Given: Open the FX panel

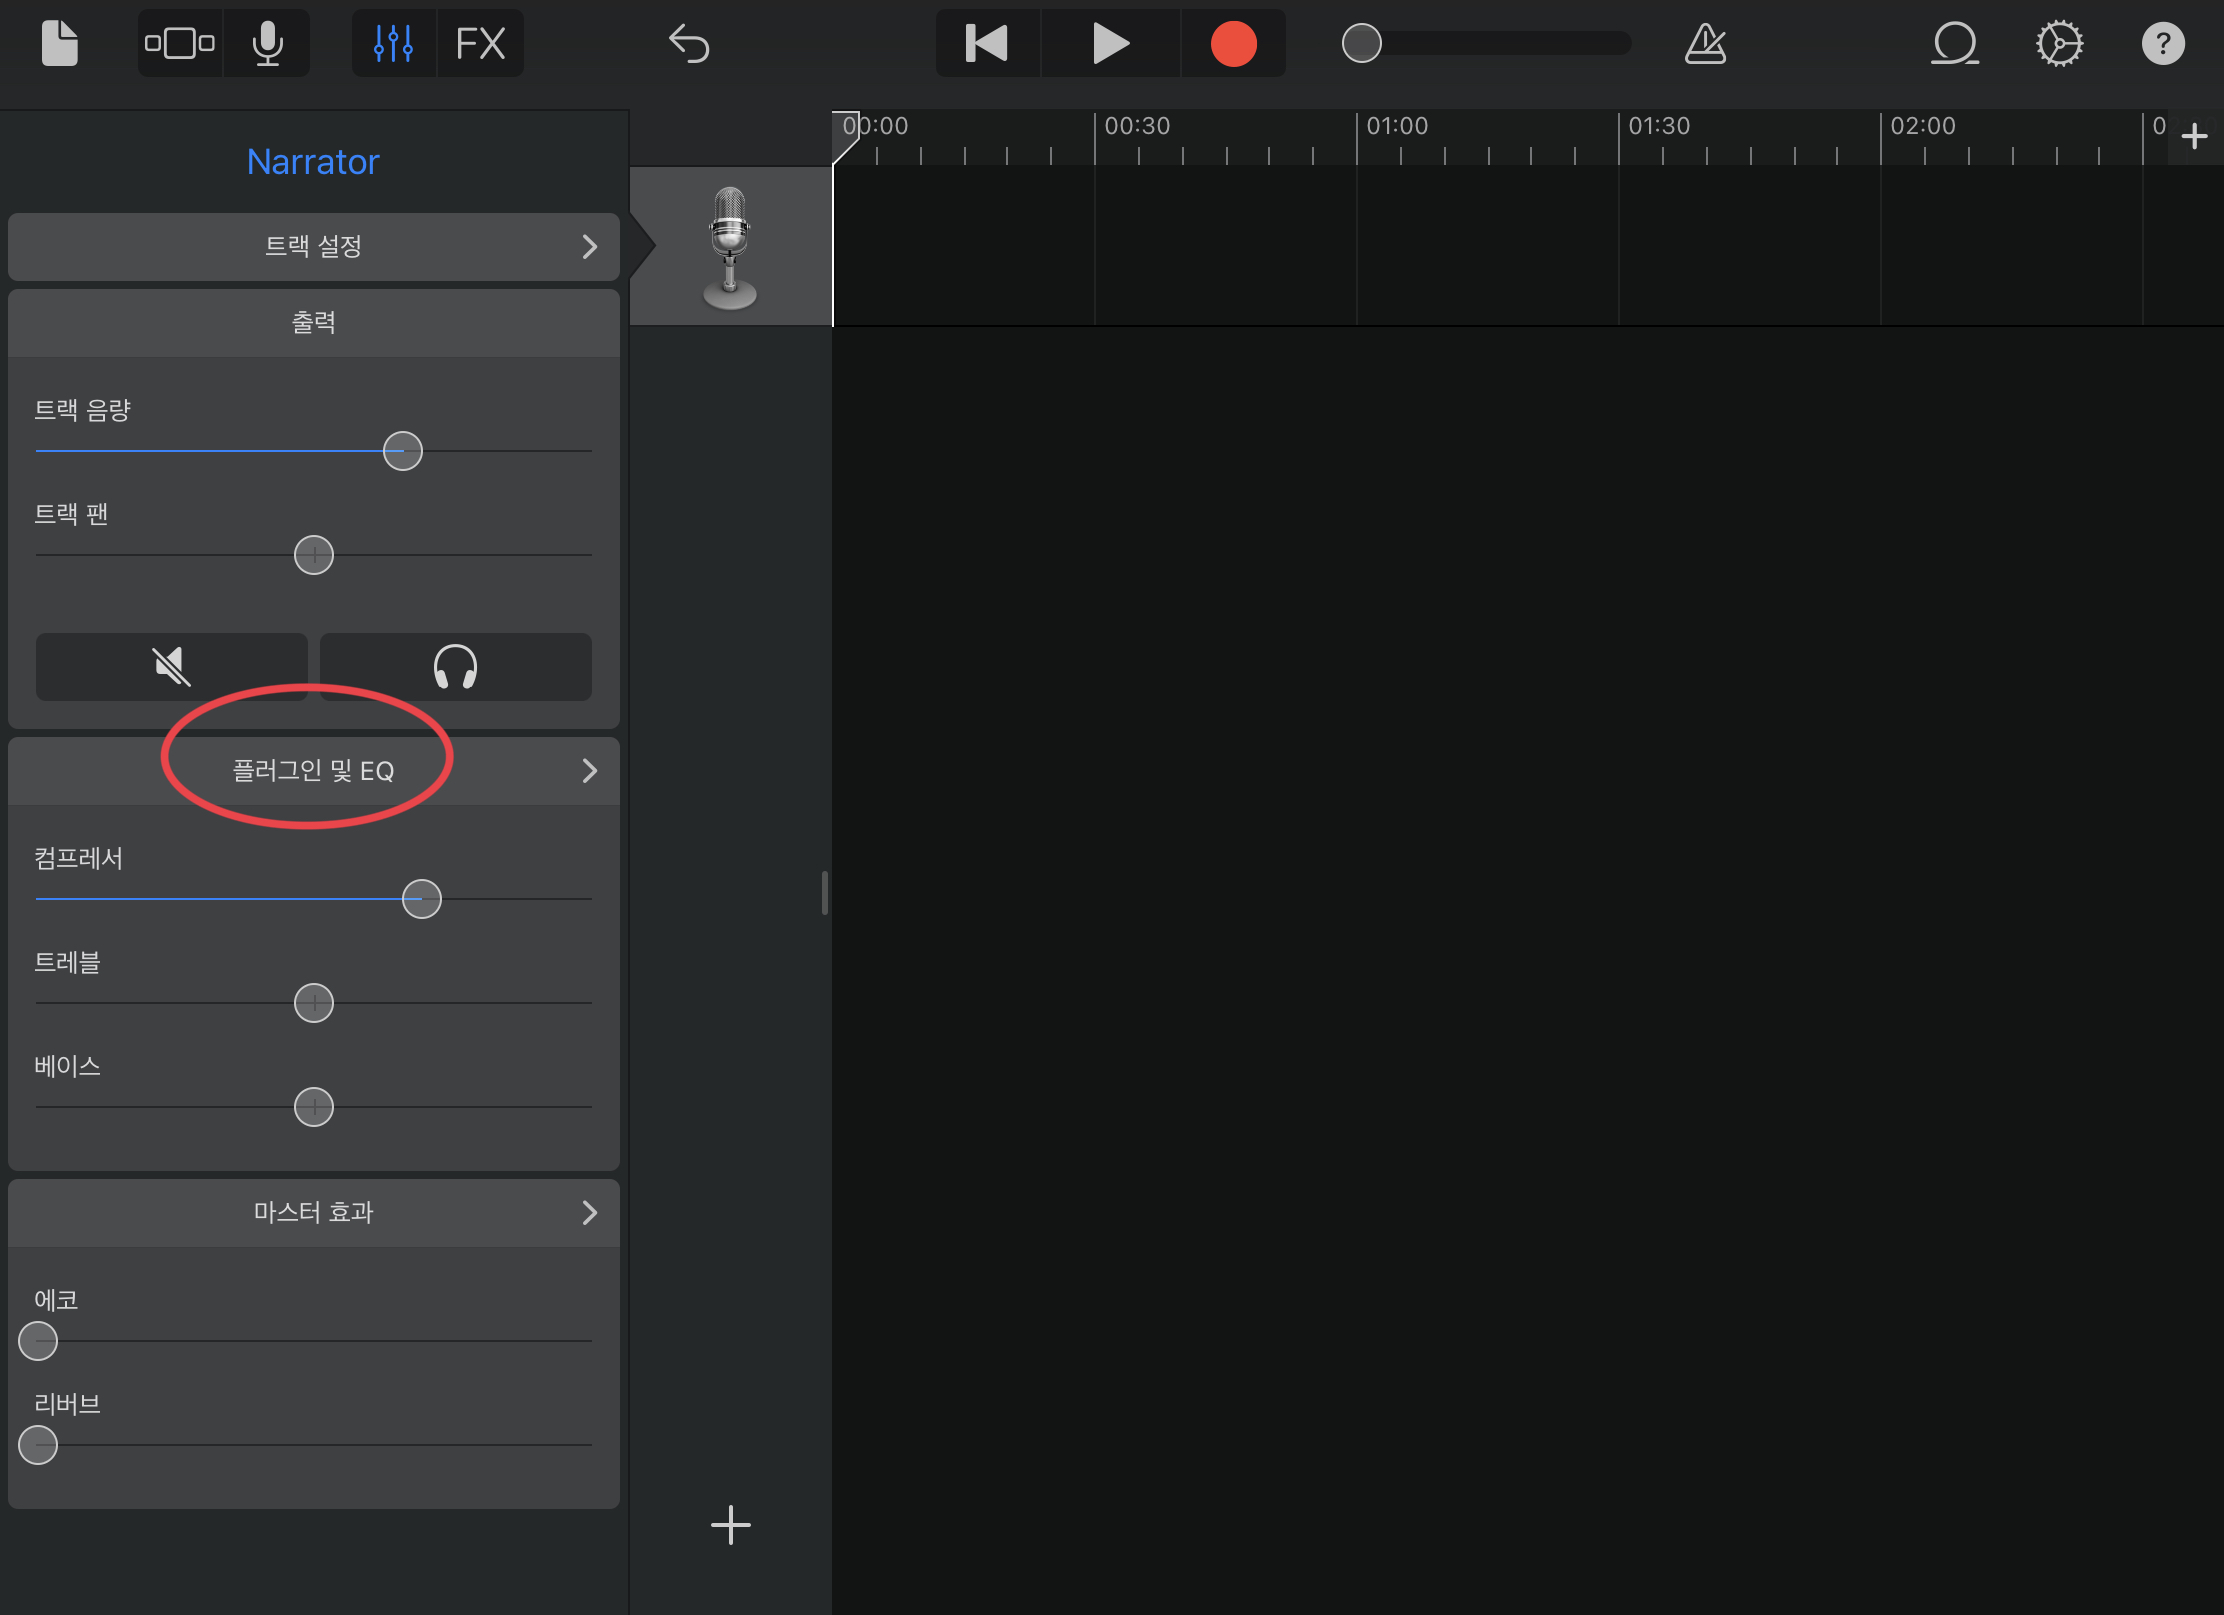Looking at the screenshot, I should tap(480, 44).
